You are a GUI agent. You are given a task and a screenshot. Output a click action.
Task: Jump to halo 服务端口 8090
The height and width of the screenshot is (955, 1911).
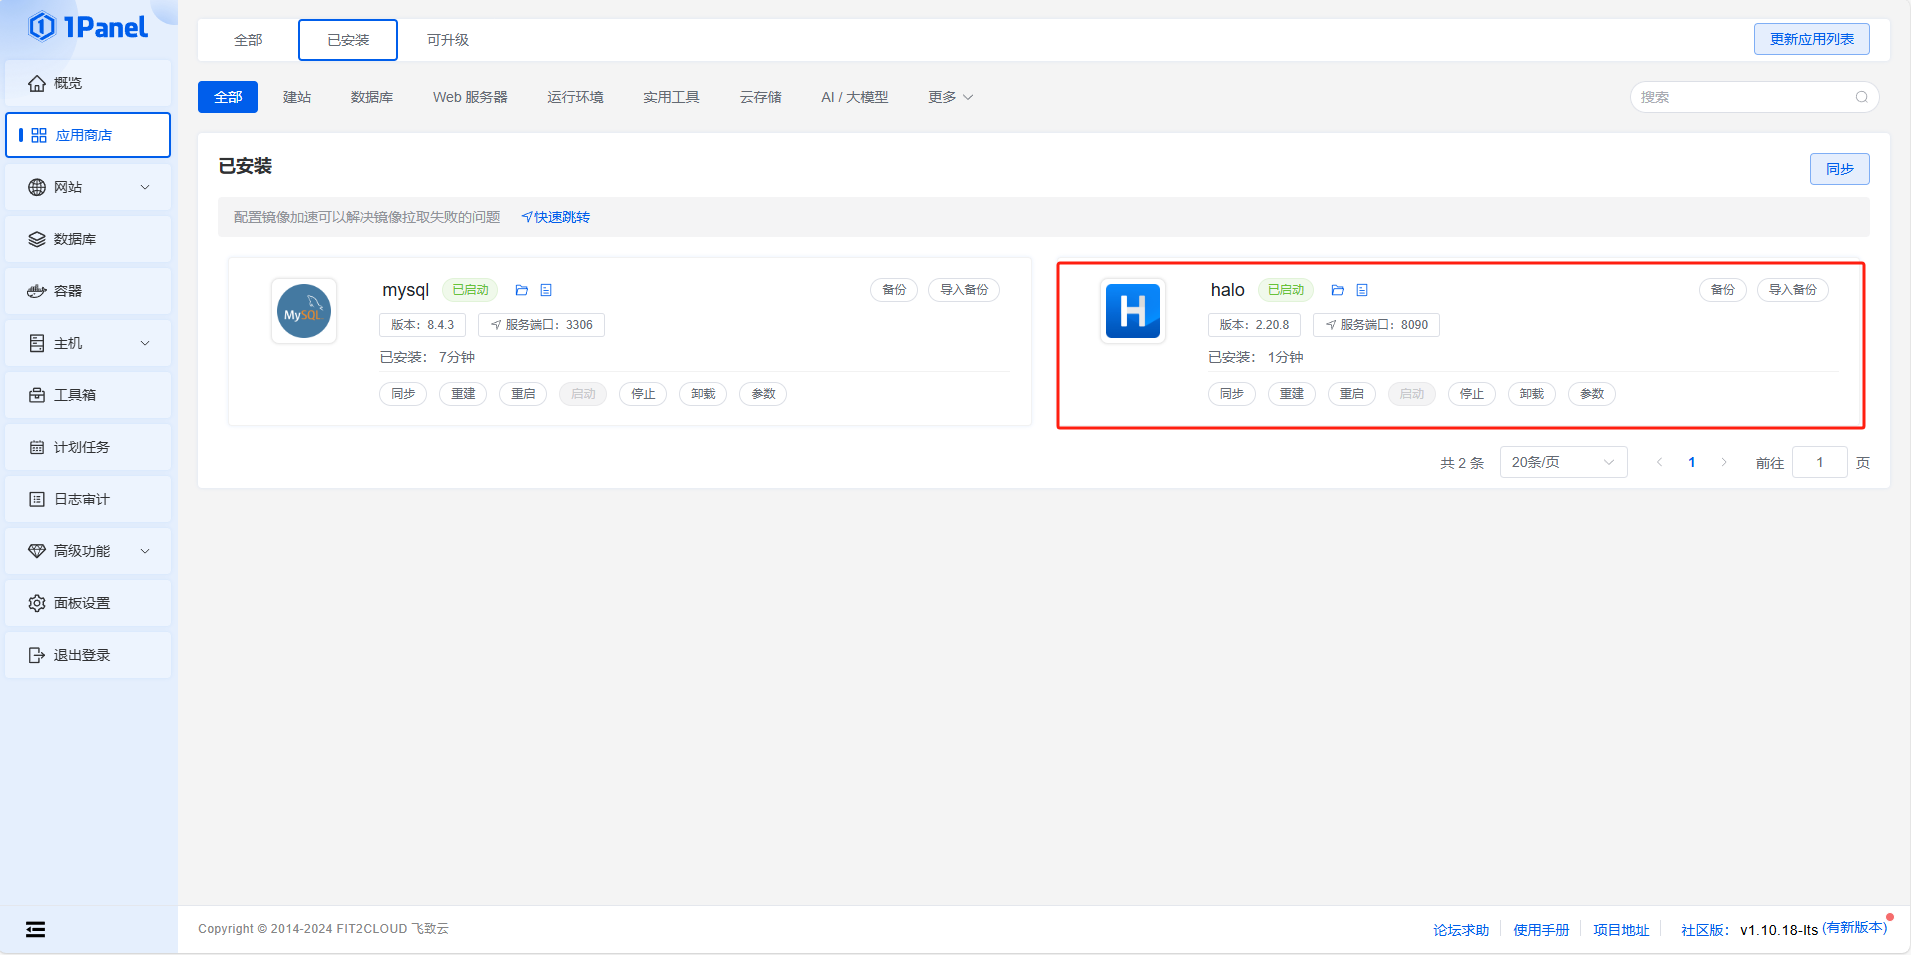point(1376,325)
